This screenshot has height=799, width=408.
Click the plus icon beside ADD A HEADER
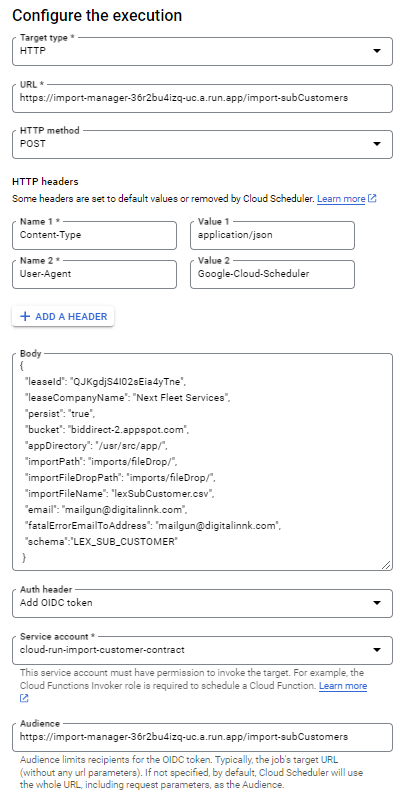click(x=24, y=316)
